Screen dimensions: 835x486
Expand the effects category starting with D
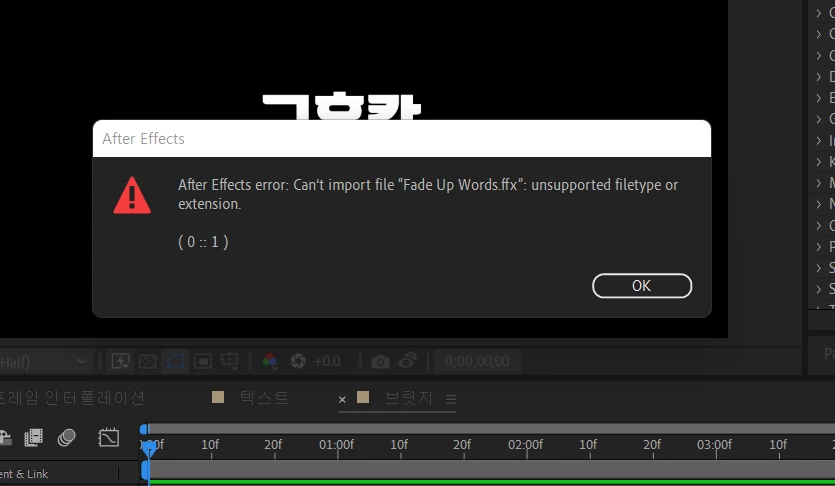coord(818,77)
